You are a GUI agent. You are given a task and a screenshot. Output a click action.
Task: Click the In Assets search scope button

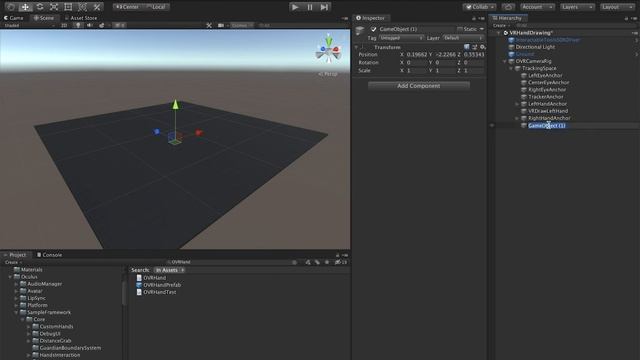click(x=169, y=270)
